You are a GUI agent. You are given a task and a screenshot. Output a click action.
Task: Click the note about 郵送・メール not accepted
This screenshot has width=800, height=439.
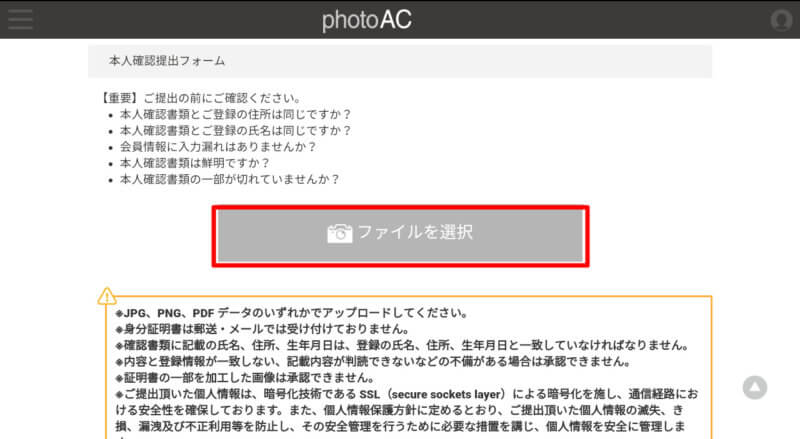click(x=262, y=329)
